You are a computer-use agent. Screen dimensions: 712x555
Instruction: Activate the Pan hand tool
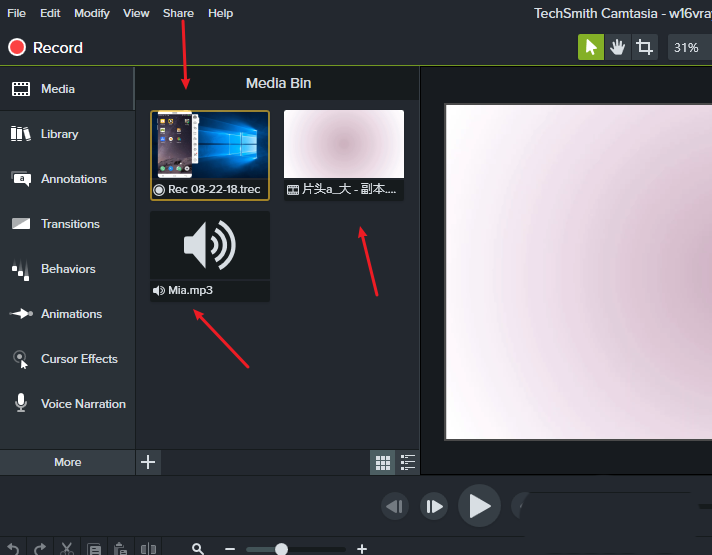tap(617, 47)
